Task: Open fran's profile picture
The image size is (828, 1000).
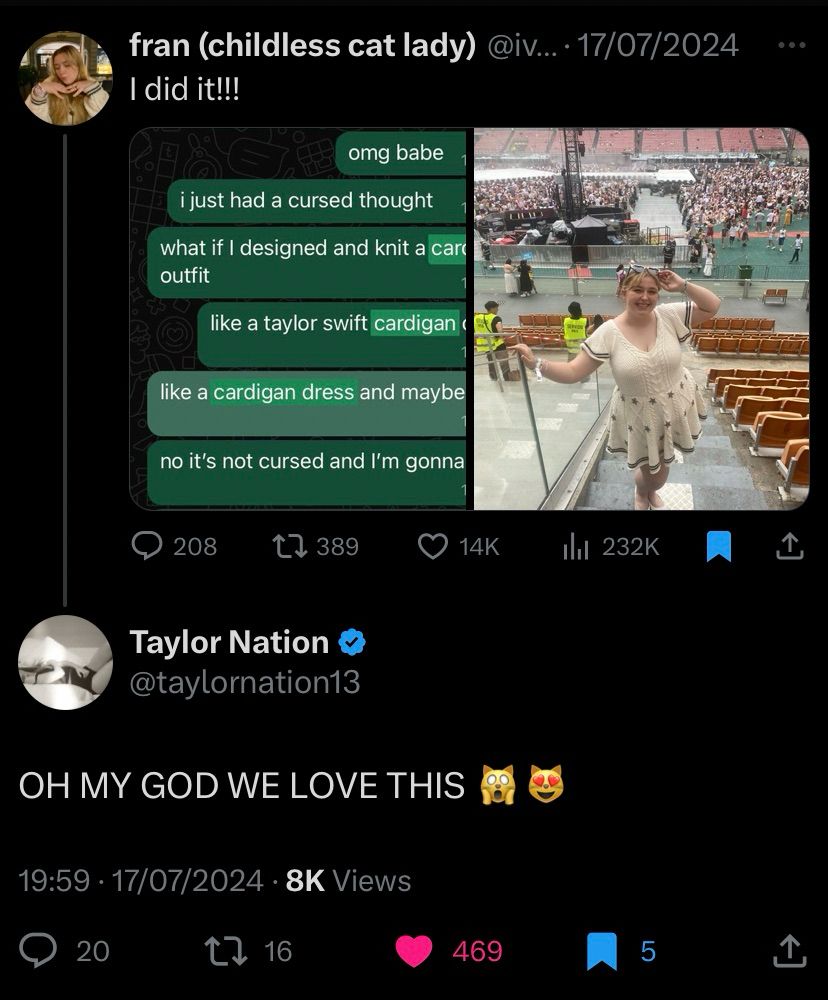Action: pyautogui.click(x=66, y=78)
